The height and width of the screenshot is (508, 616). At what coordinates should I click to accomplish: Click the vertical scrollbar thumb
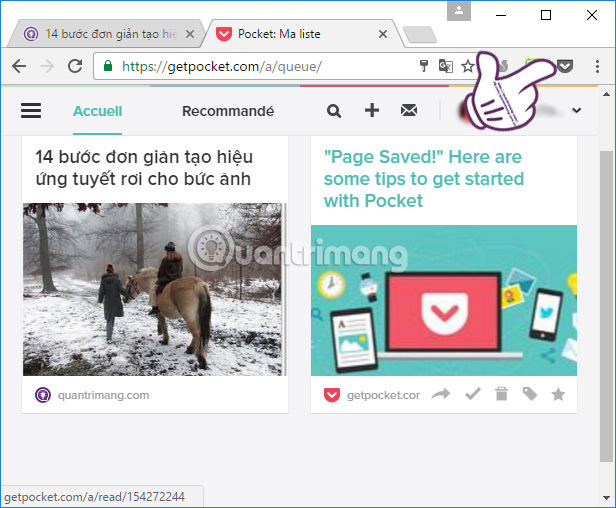click(606, 306)
